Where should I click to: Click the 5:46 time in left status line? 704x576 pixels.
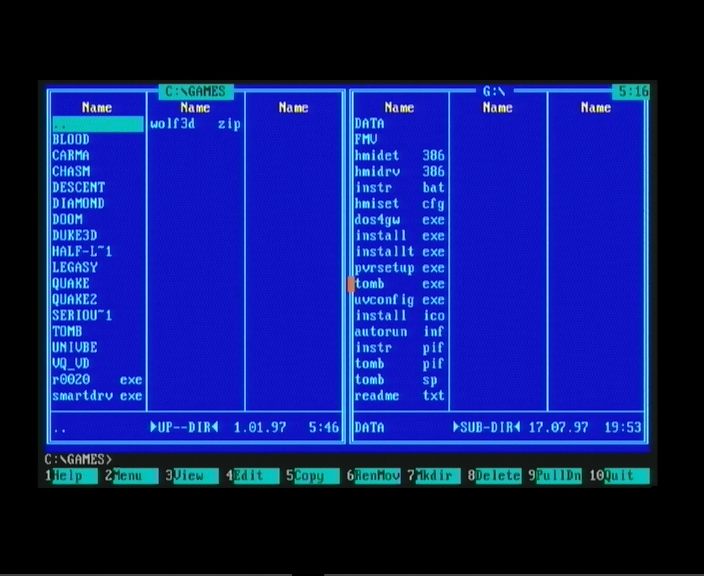[x=324, y=427]
